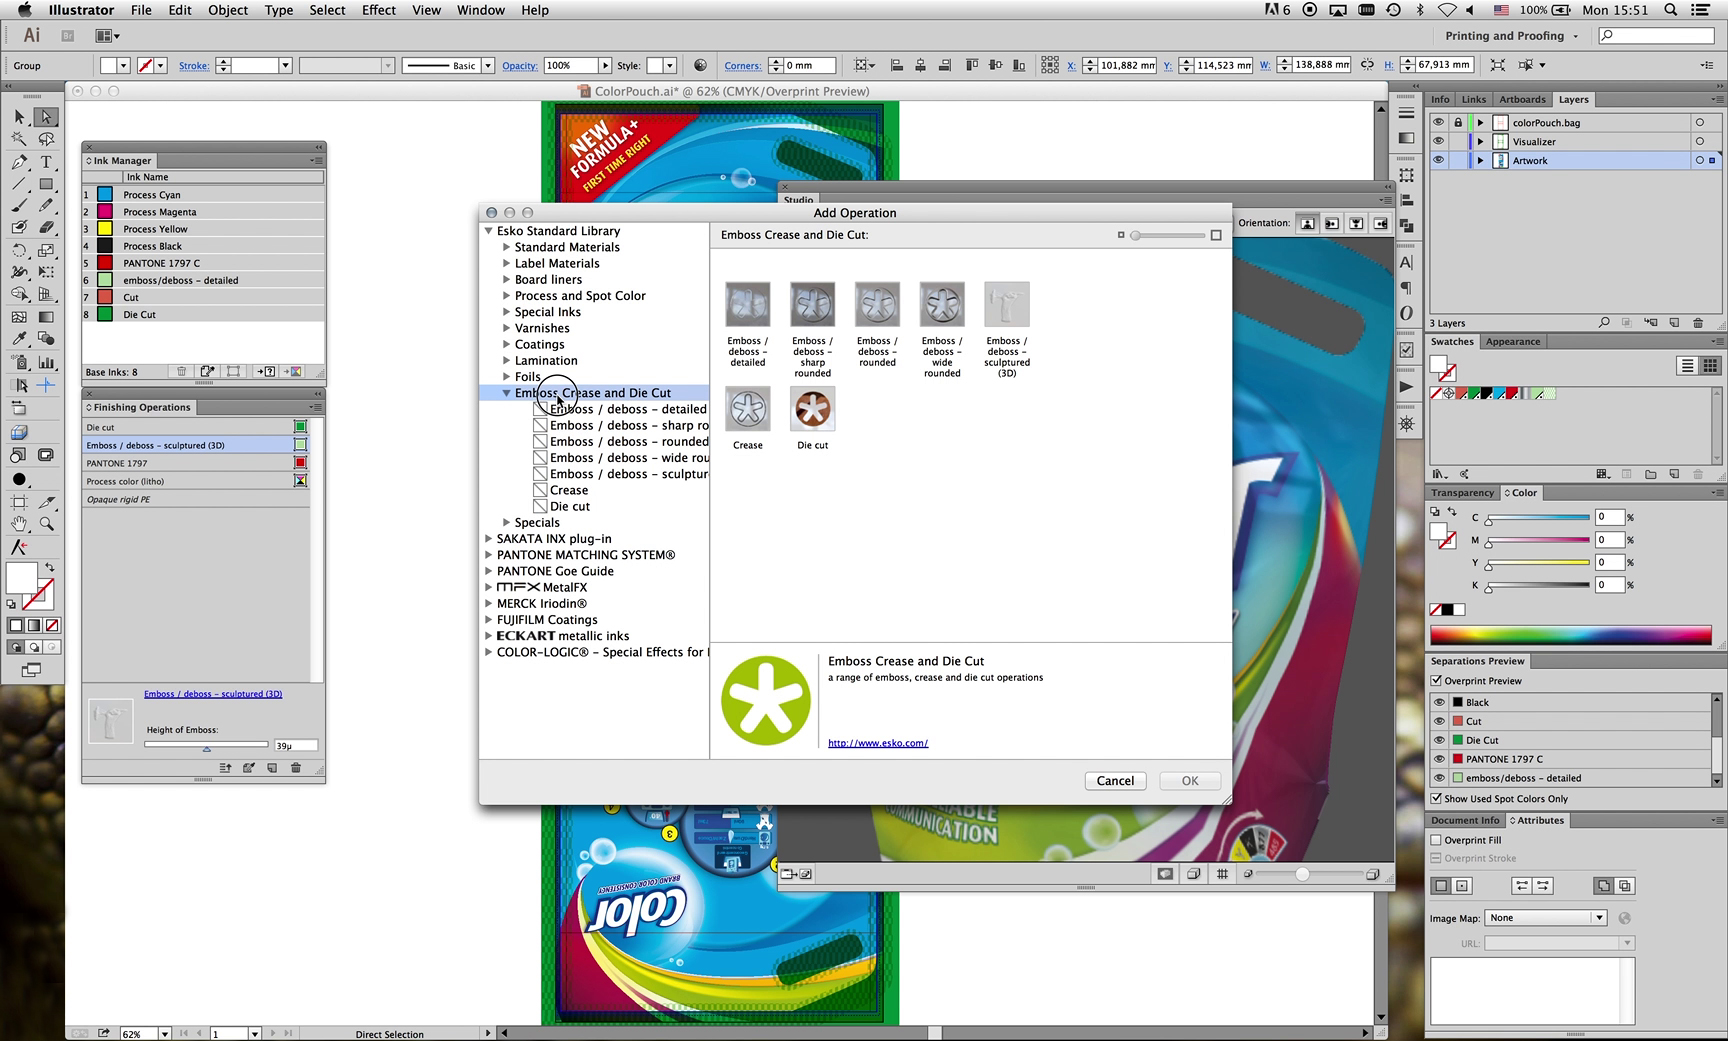This screenshot has height=1041, width=1728.
Task: Click the Die cut operation thumbnail
Action: coord(812,410)
